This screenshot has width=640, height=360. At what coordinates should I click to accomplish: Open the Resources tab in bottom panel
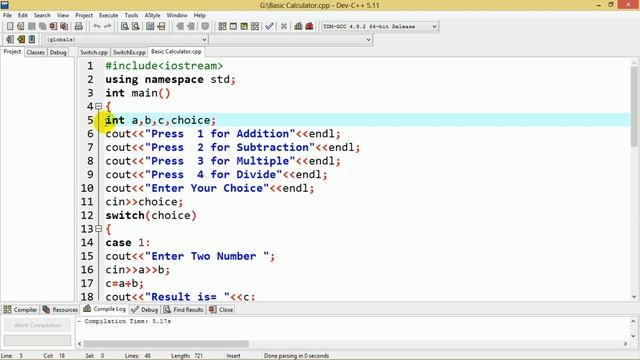coord(60,310)
